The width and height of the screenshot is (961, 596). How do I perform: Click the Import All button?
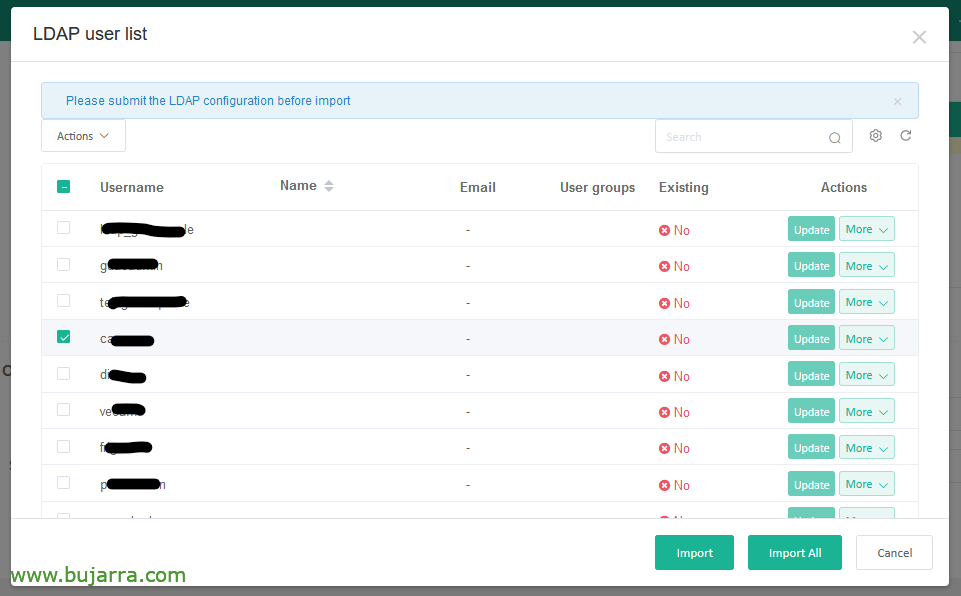794,553
